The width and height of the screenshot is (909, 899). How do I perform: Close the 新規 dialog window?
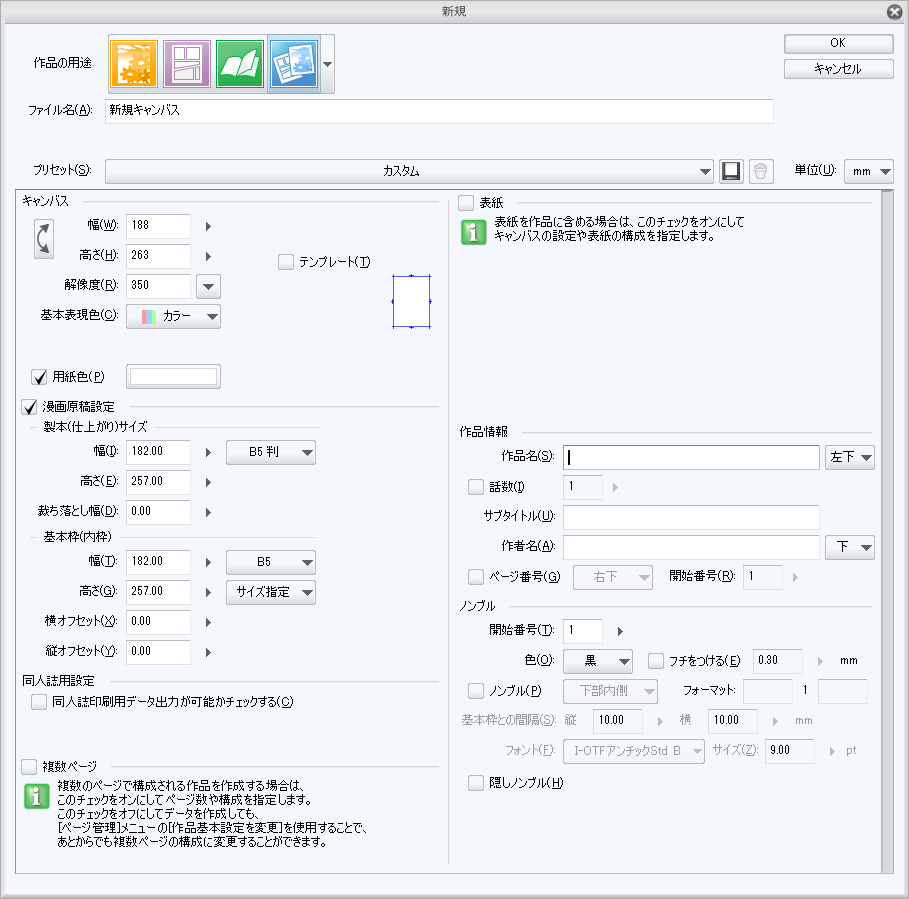[895, 12]
